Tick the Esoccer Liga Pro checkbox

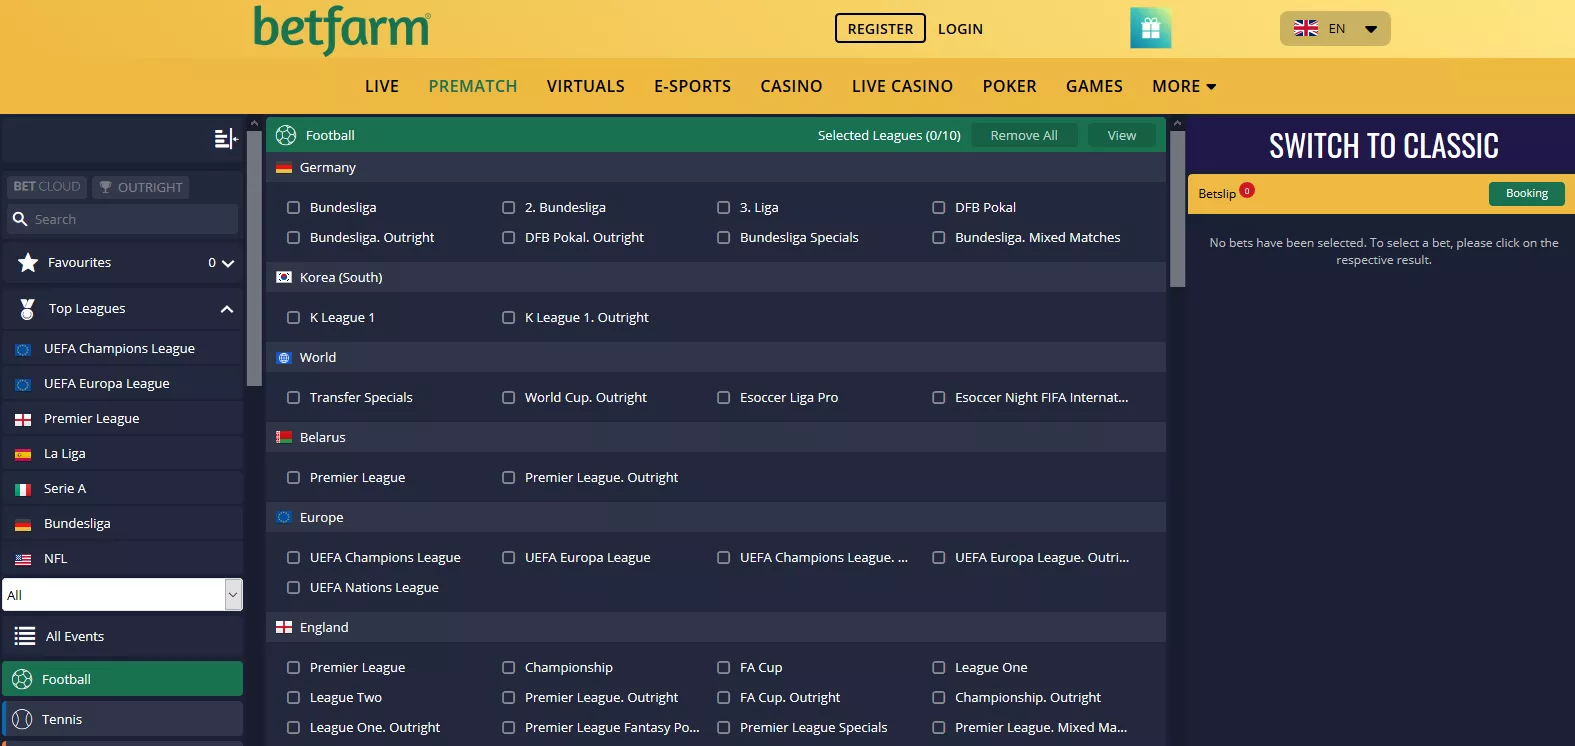click(723, 398)
